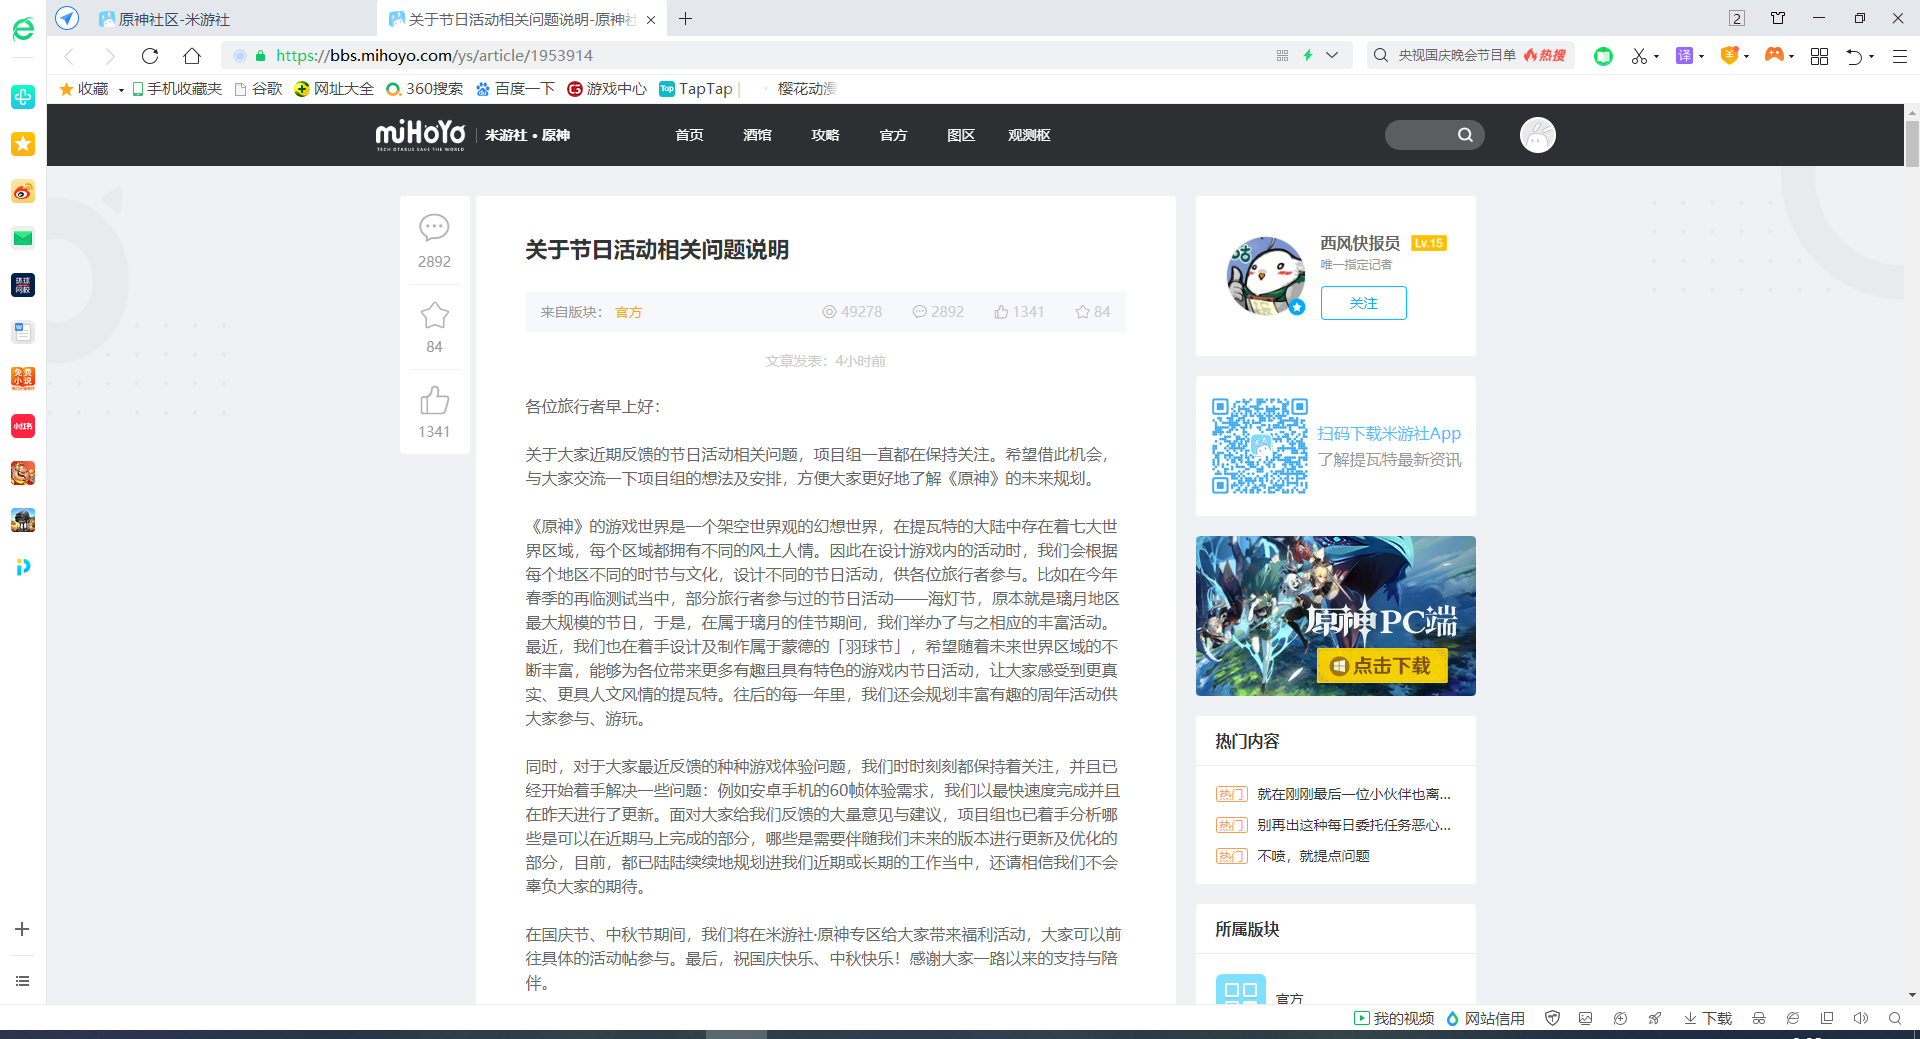Image resolution: width=1920 pixels, height=1039 pixels.
Task: Open the 官方 nav item
Action: click(x=893, y=135)
